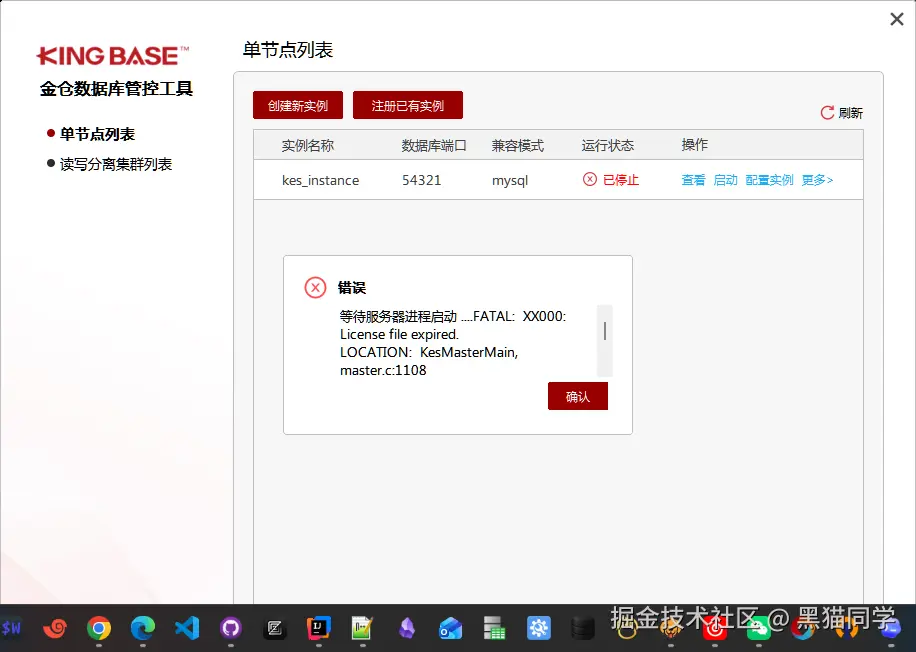Image resolution: width=916 pixels, height=652 pixels.
Task: Expand the 更多> options for kes_instance
Action: (817, 180)
